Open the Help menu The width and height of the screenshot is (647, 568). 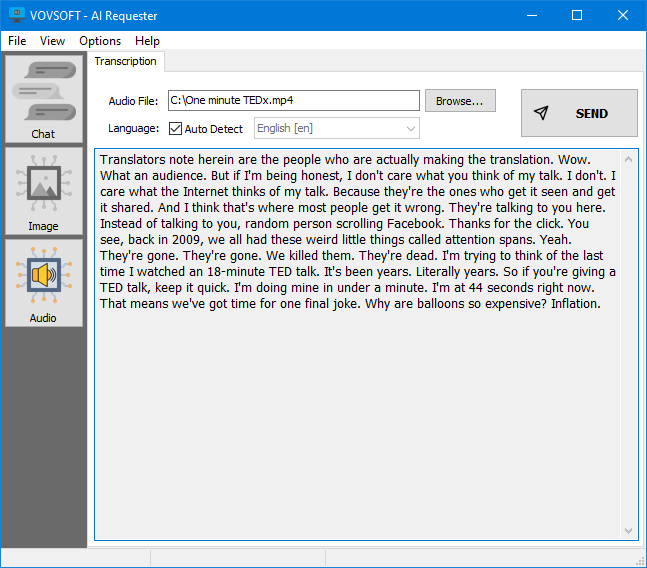click(147, 41)
